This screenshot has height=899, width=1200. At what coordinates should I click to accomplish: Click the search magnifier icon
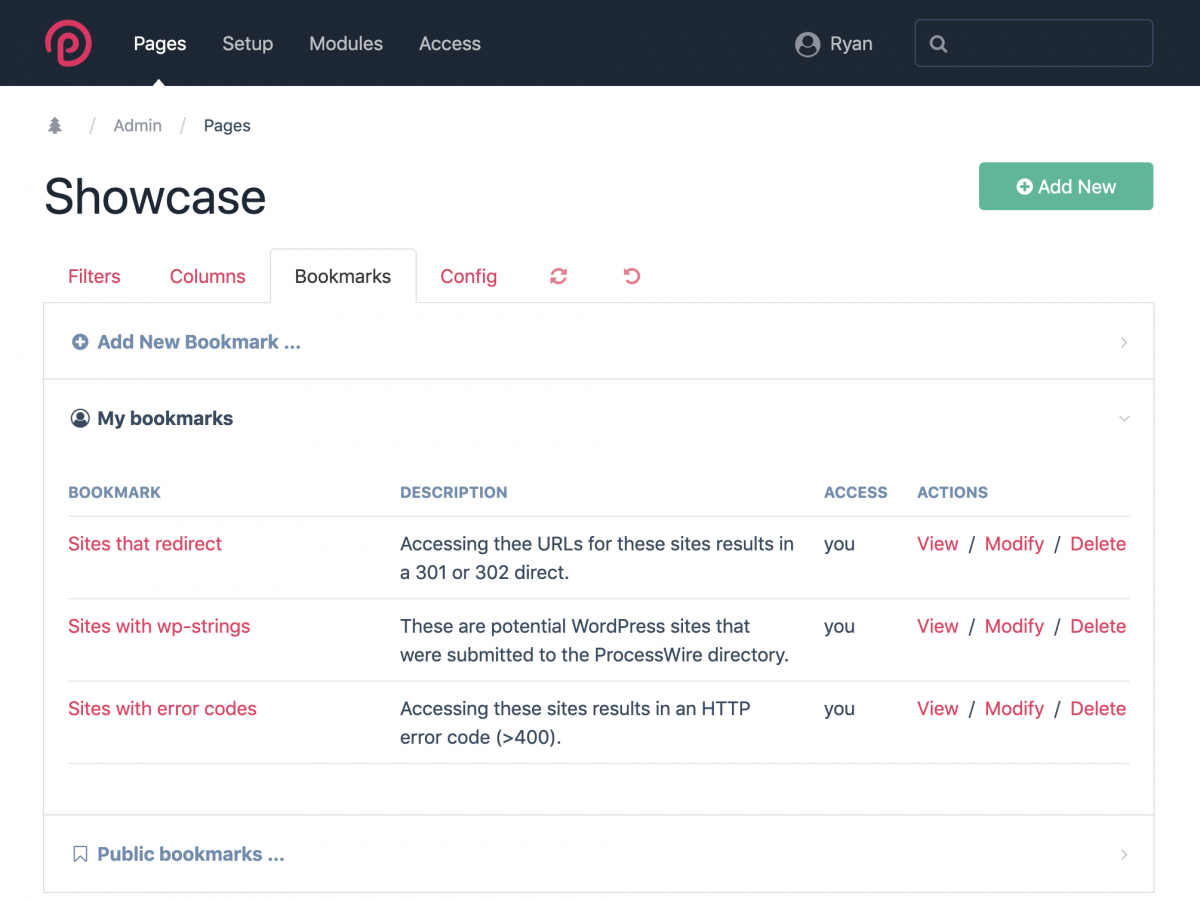point(938,44)
